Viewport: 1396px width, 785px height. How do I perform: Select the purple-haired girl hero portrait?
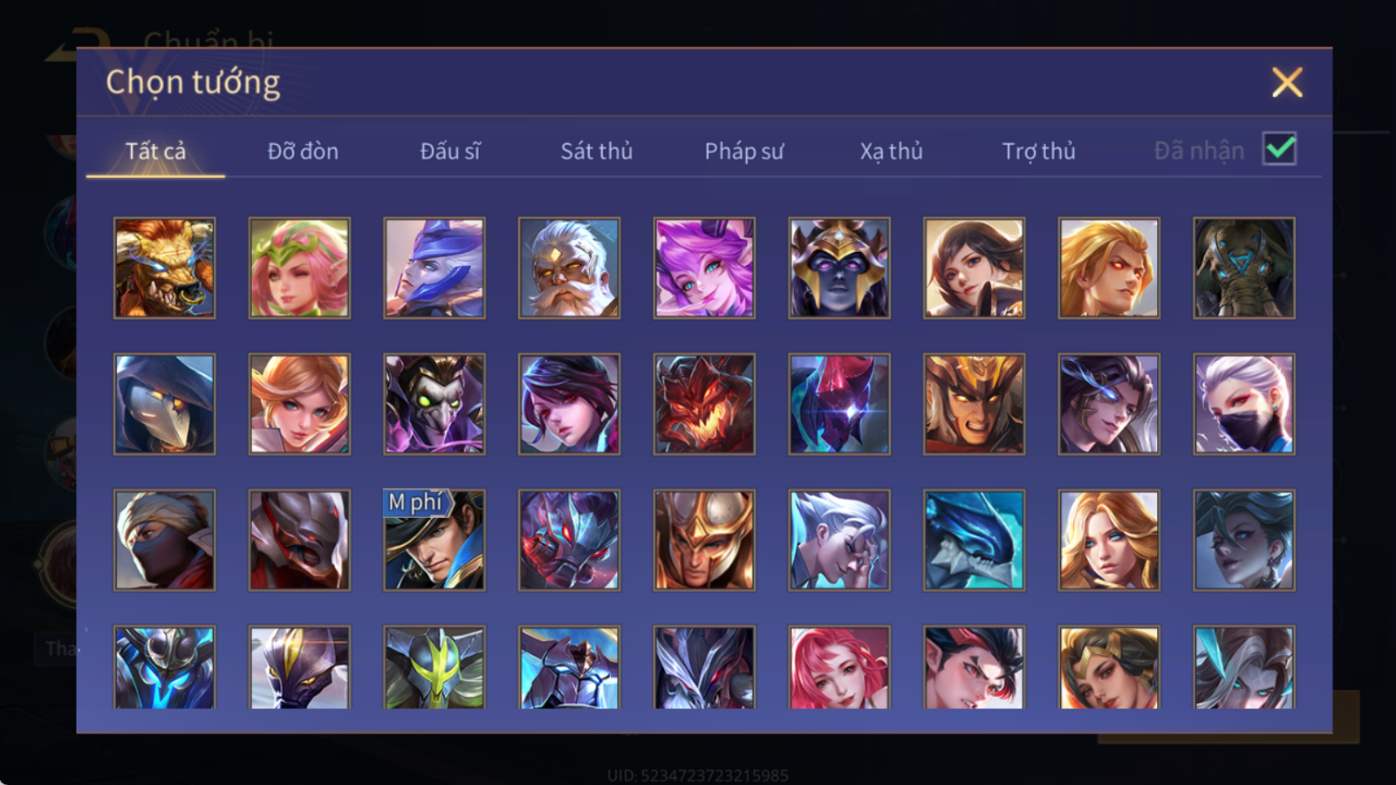[704, 268]
